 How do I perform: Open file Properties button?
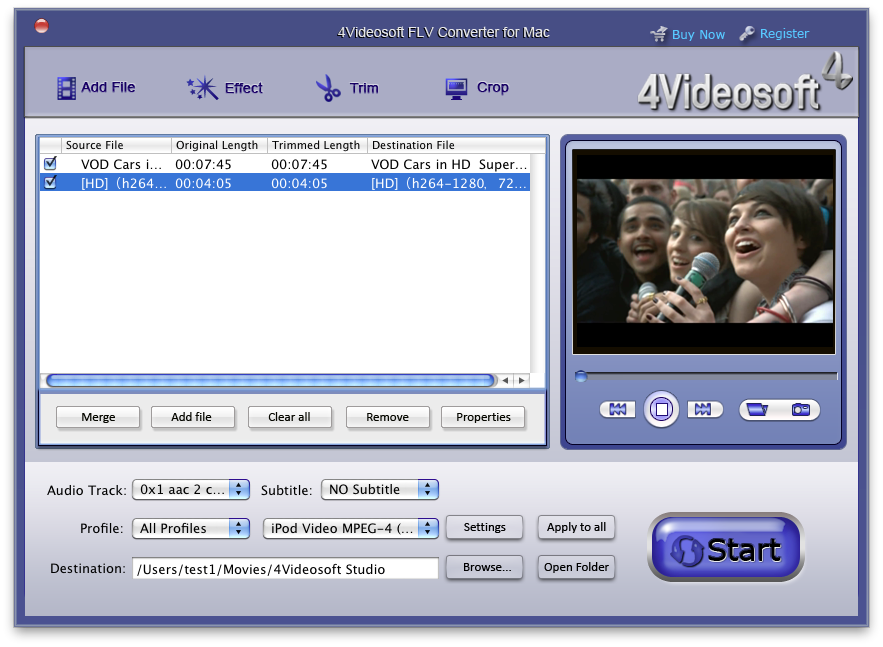pyautogui.click(x=483, y=417)
